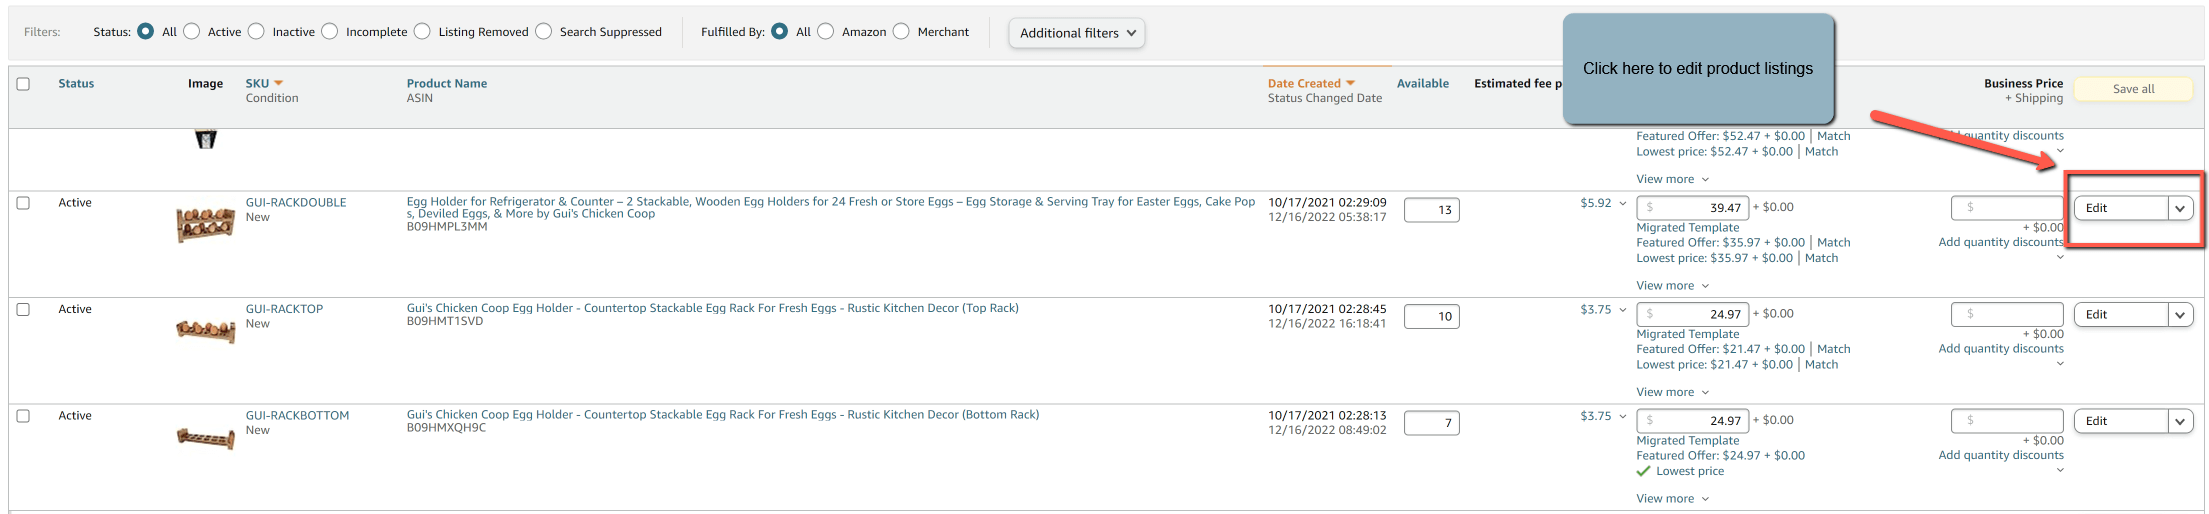Click the GUI-RACKDOUBLE egg holder product thumbnail
The width and height of the screenshot is (2209, 514).
tap(205, 224)
